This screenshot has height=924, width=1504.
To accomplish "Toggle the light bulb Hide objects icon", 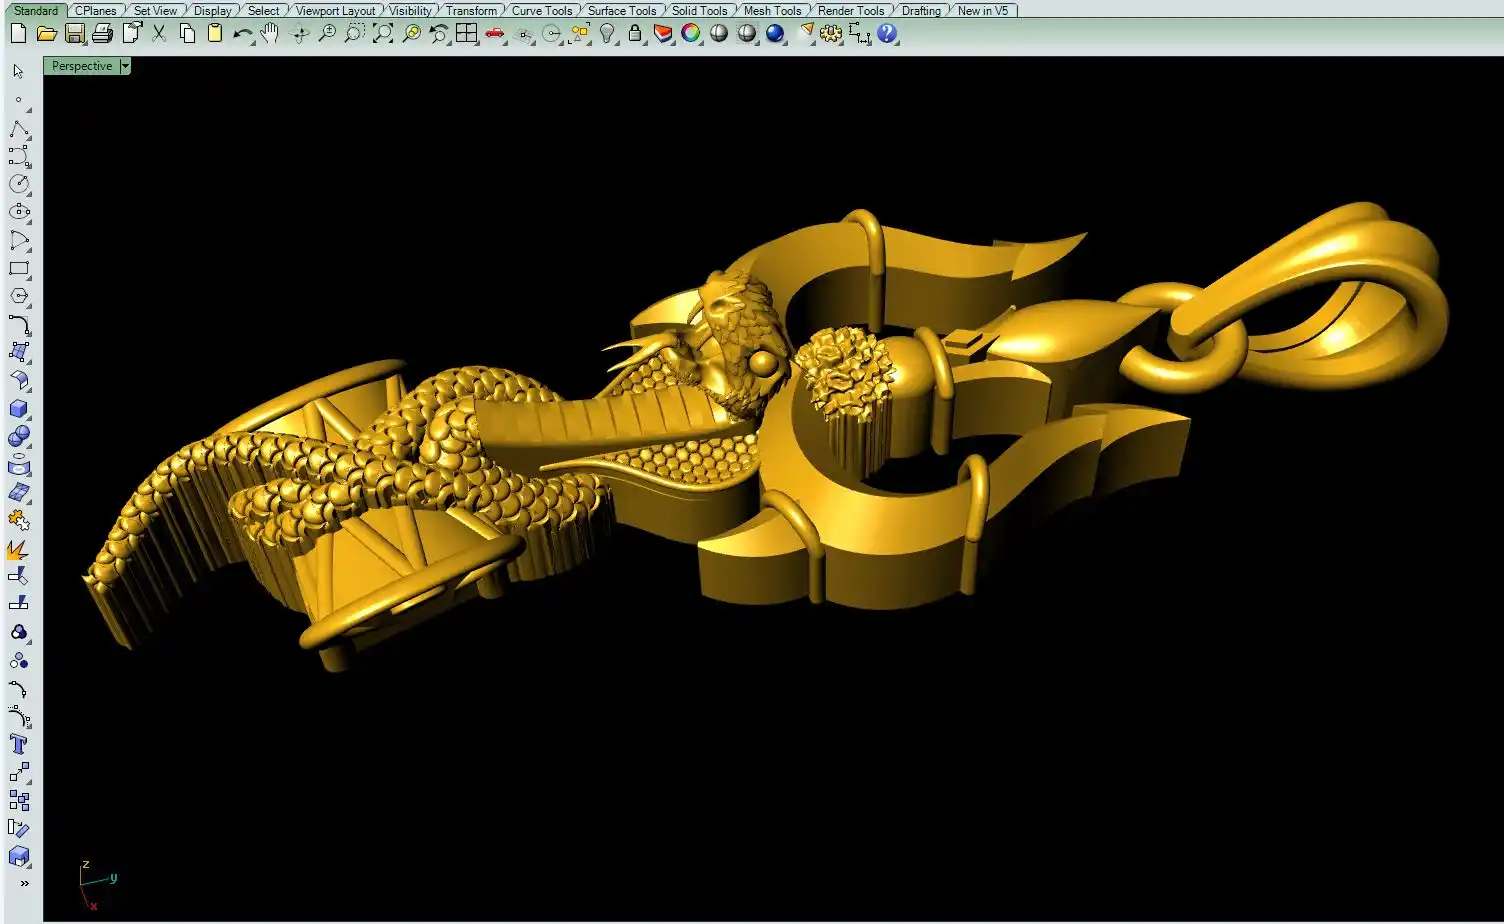I will (607, 33).
